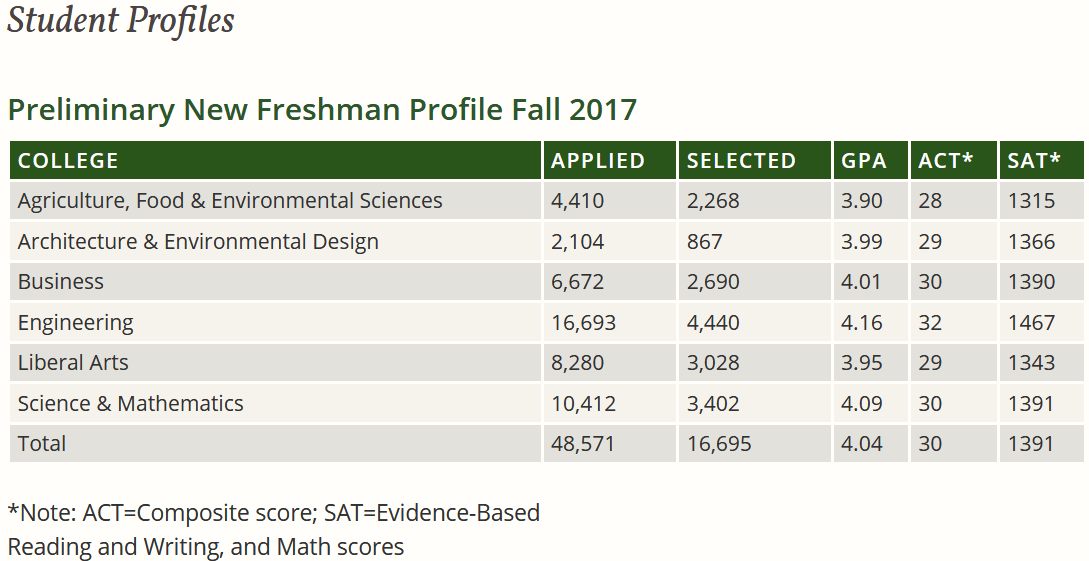Click the ACT* column header
Screen dimensions: 1089x561
click(946, 161)
